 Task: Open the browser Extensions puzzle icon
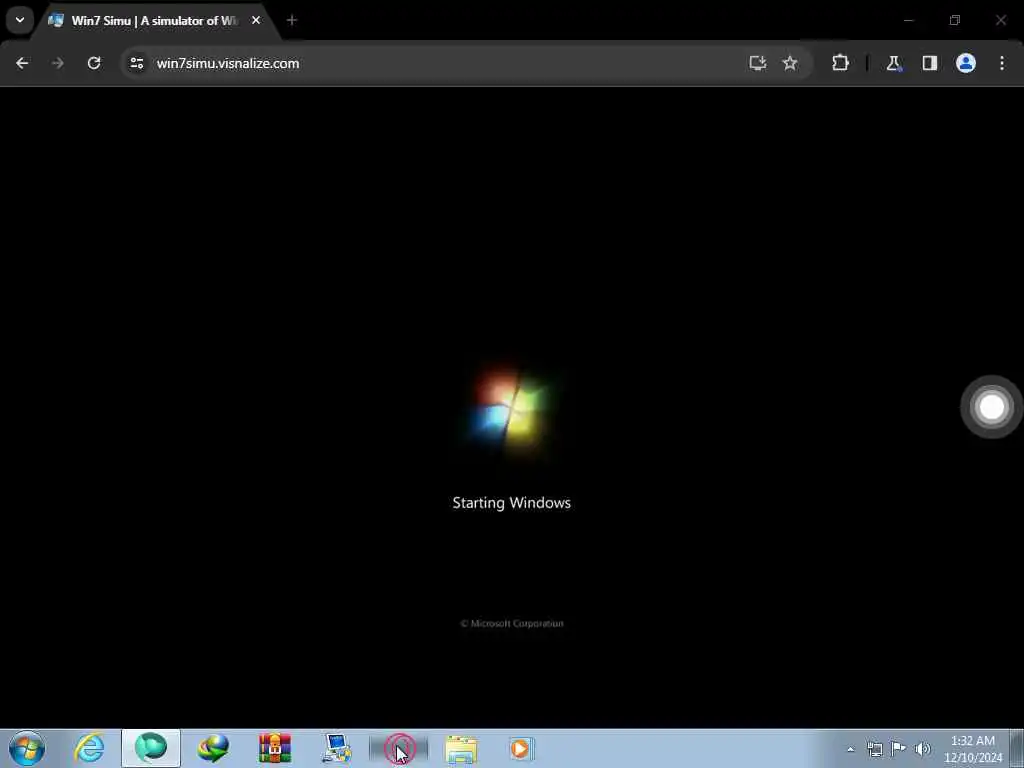[840, 63]
